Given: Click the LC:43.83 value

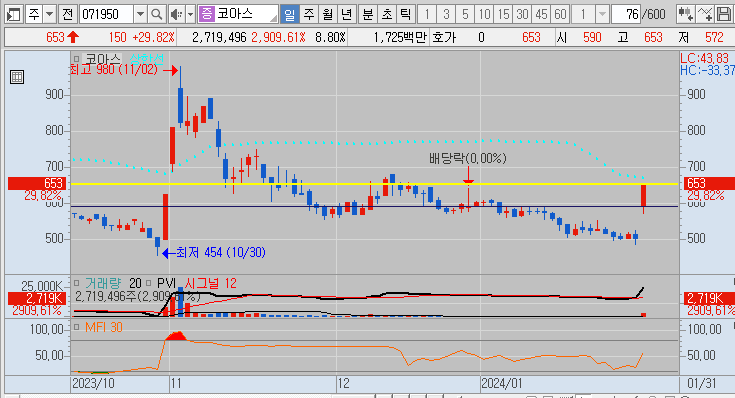Looking at the screenshot, I should (x=705, y=58).
